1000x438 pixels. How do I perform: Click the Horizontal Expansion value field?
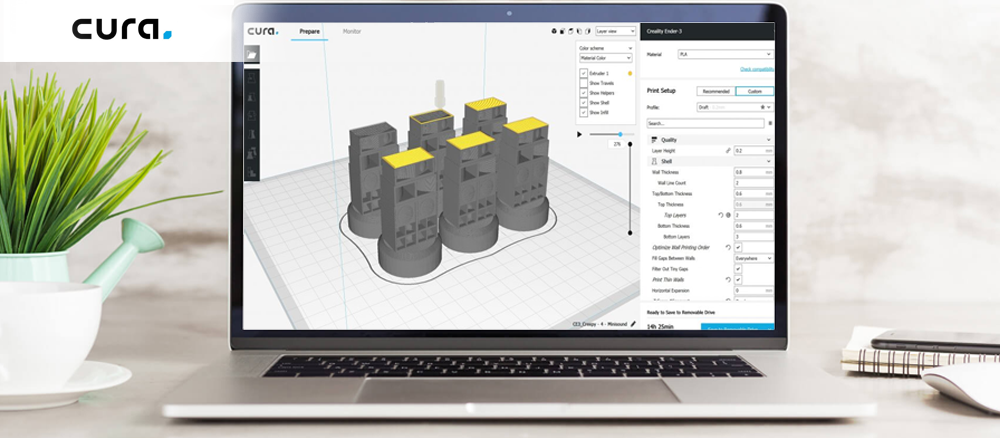[754, 290]
